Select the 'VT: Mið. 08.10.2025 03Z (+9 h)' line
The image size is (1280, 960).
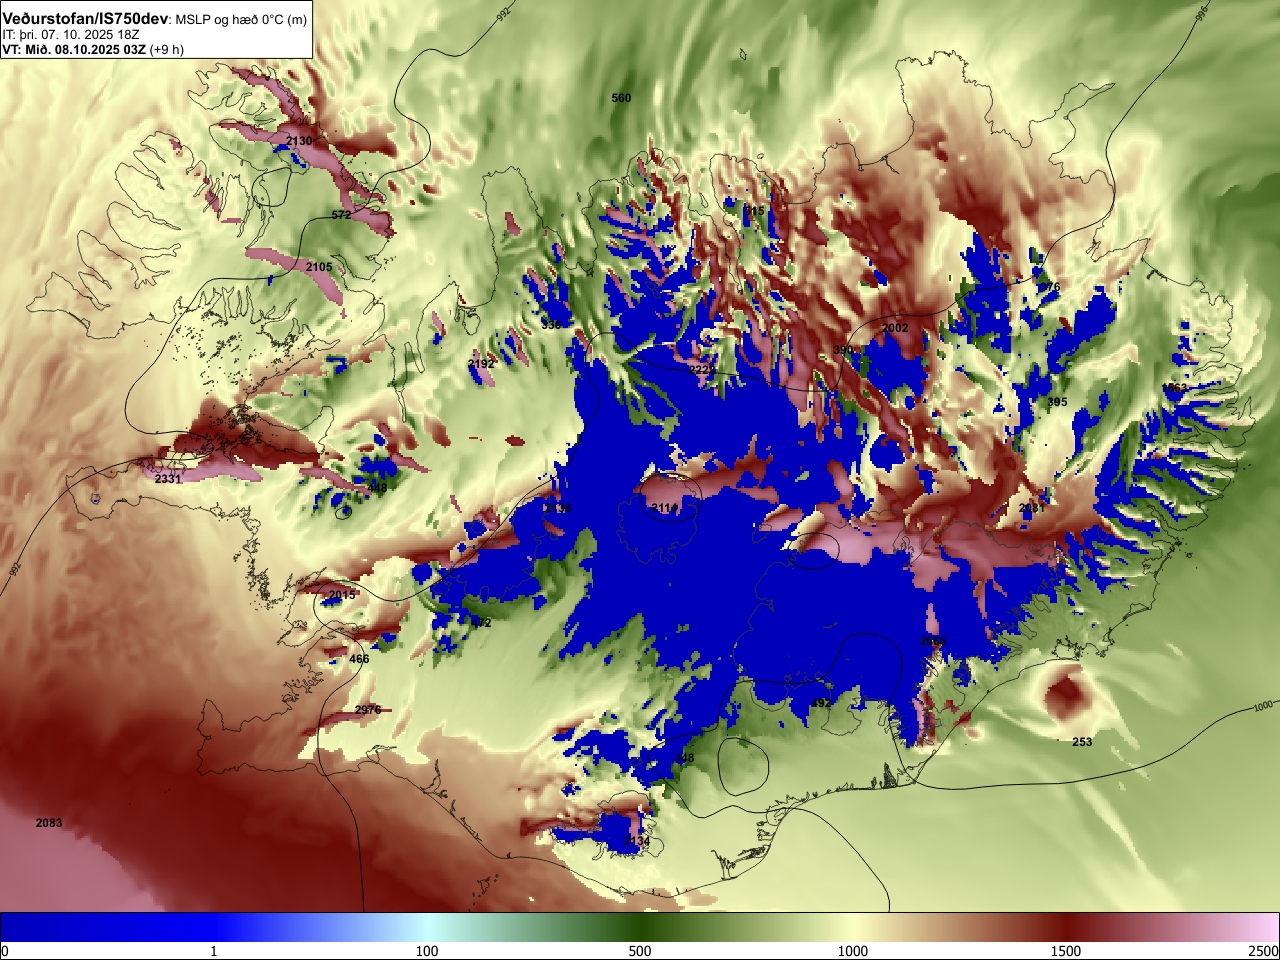pos(93,49)
